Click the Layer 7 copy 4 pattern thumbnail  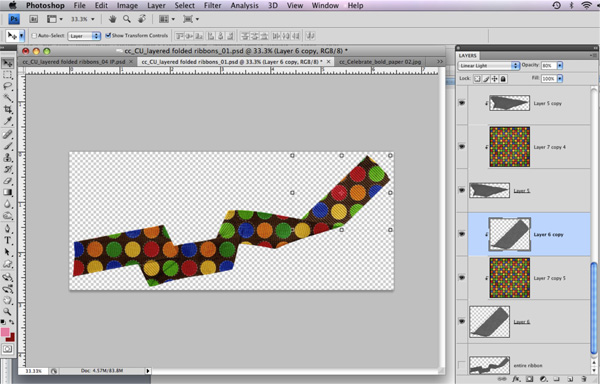click(x=510, y=147)
